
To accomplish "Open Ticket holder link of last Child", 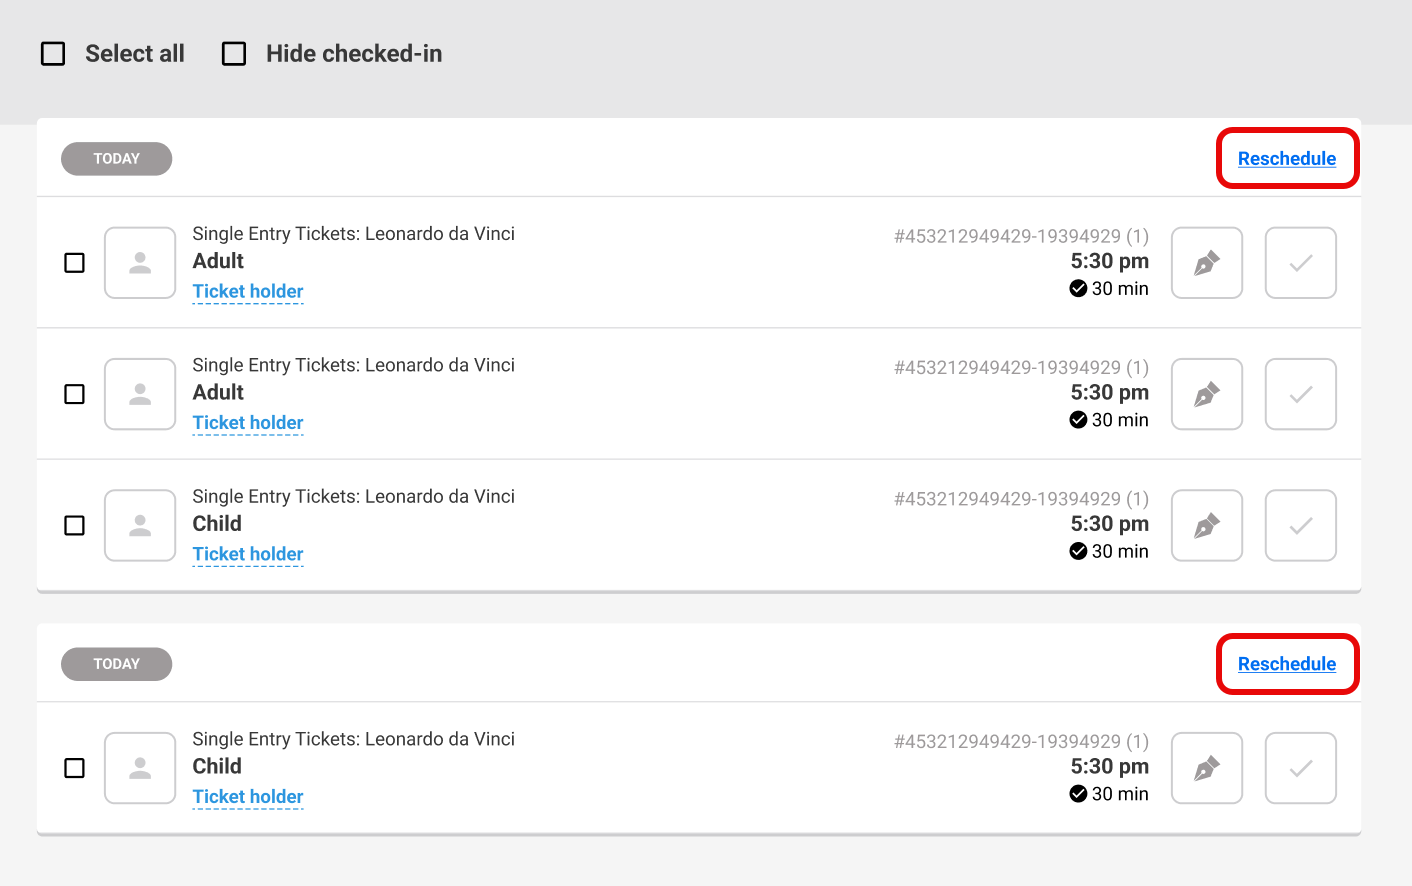I will 248,797.
